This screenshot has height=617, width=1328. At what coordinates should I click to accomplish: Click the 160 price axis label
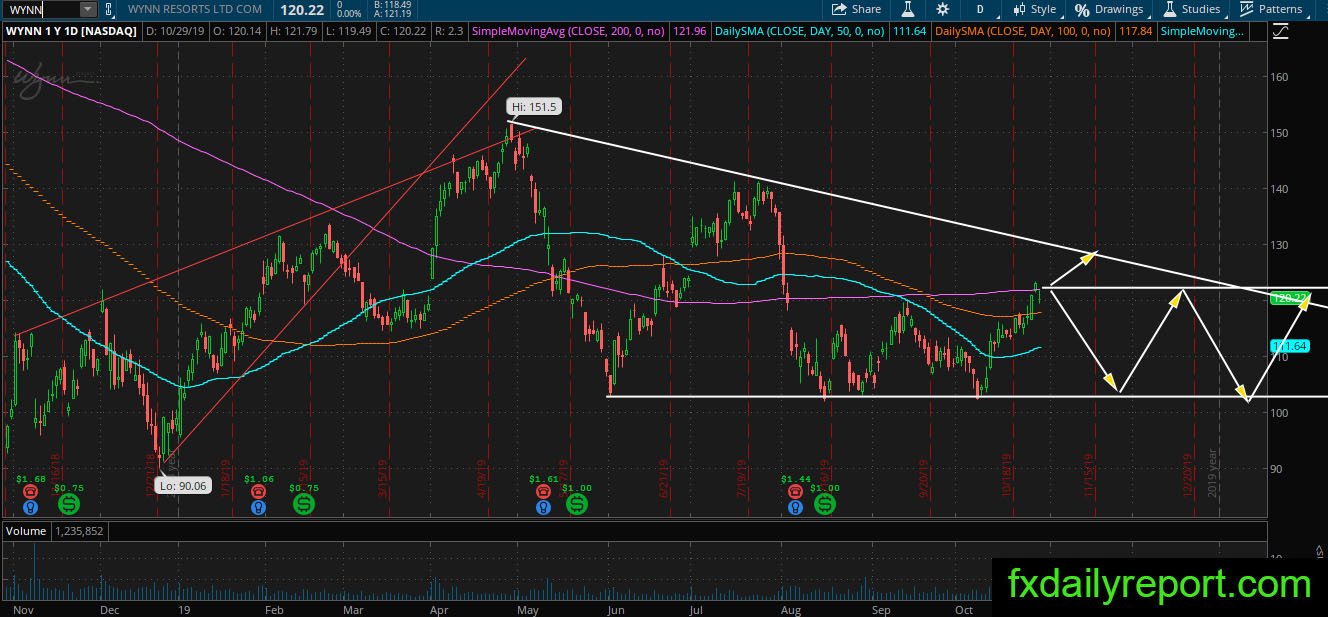pos(1279,77)
